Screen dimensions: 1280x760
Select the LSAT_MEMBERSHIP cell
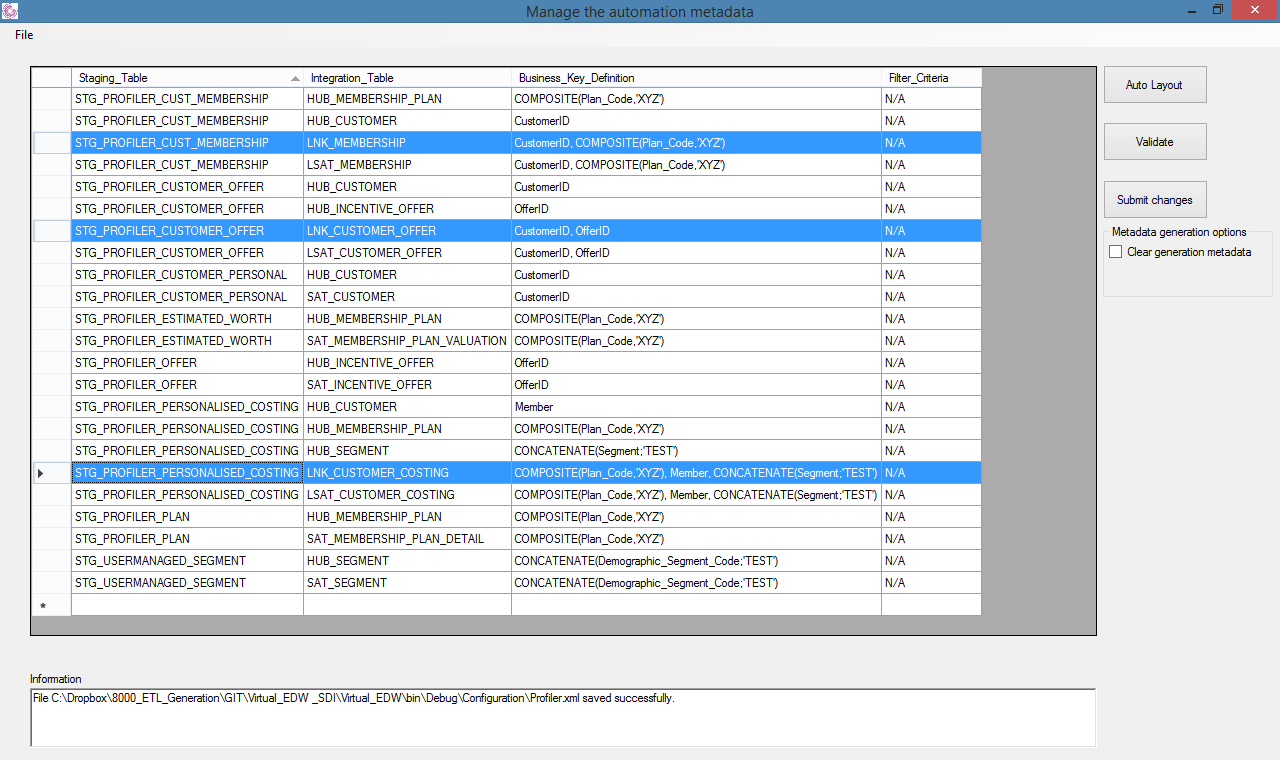coord(407,165)
